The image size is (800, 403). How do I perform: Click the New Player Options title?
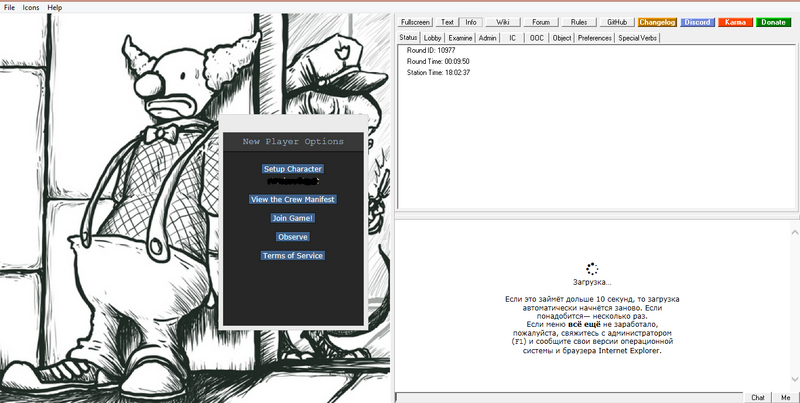pyautogui.click(x=293, y=141)
